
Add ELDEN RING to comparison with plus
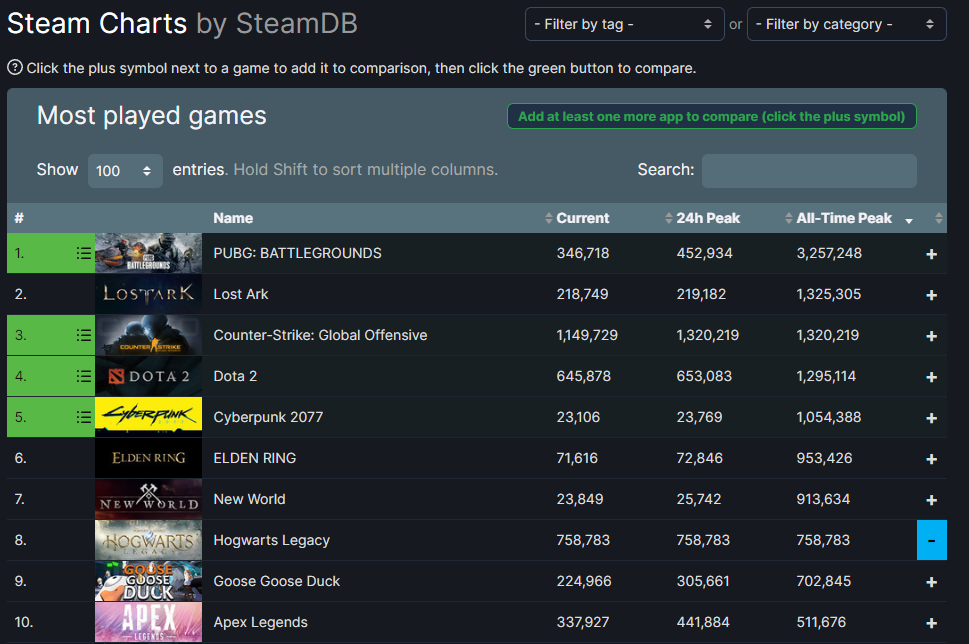[931, 459]
